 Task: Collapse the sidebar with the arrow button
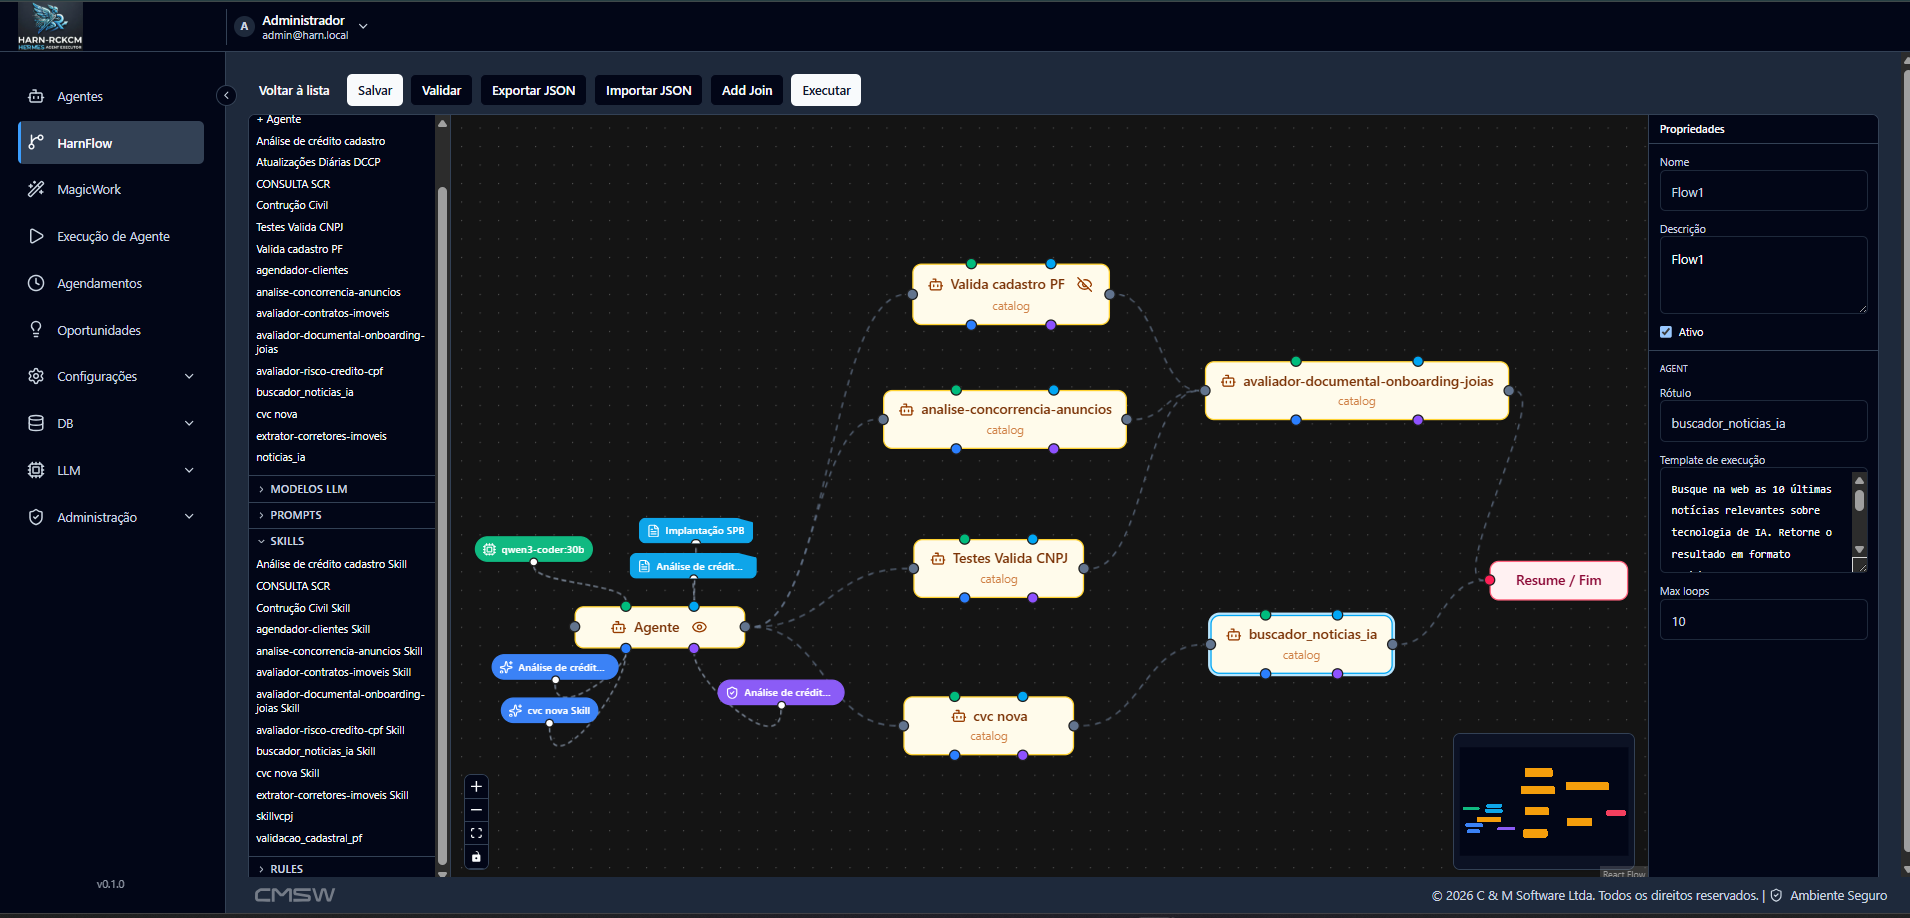[x=226, y=95]
